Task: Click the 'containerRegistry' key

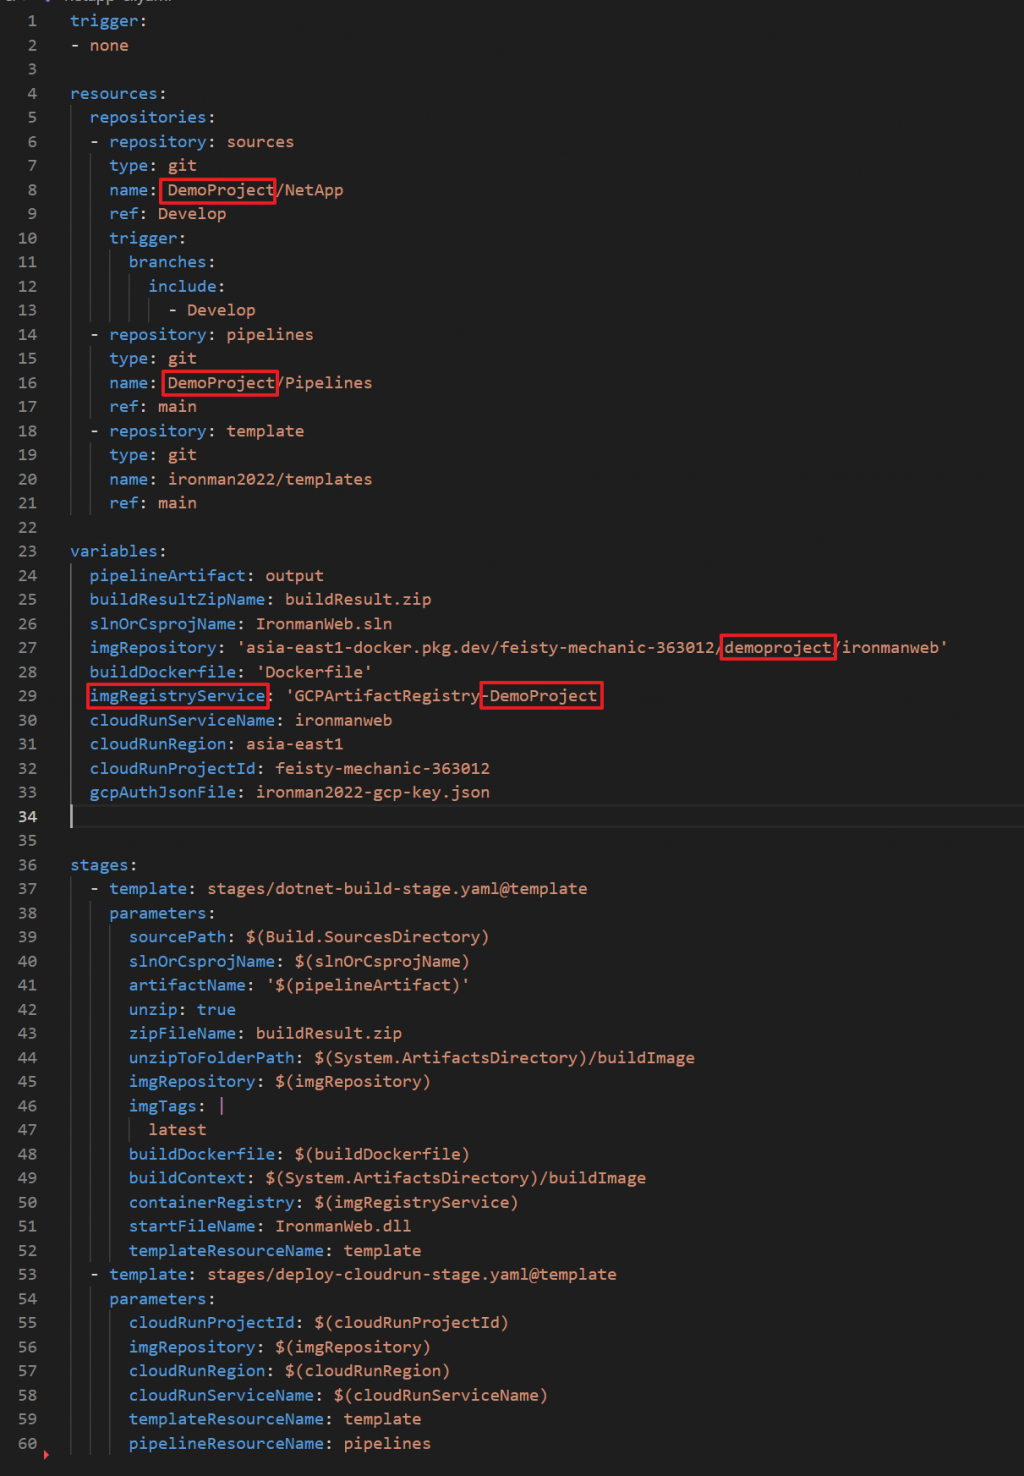Action: pyautogui.click(x=212, y=1203)
